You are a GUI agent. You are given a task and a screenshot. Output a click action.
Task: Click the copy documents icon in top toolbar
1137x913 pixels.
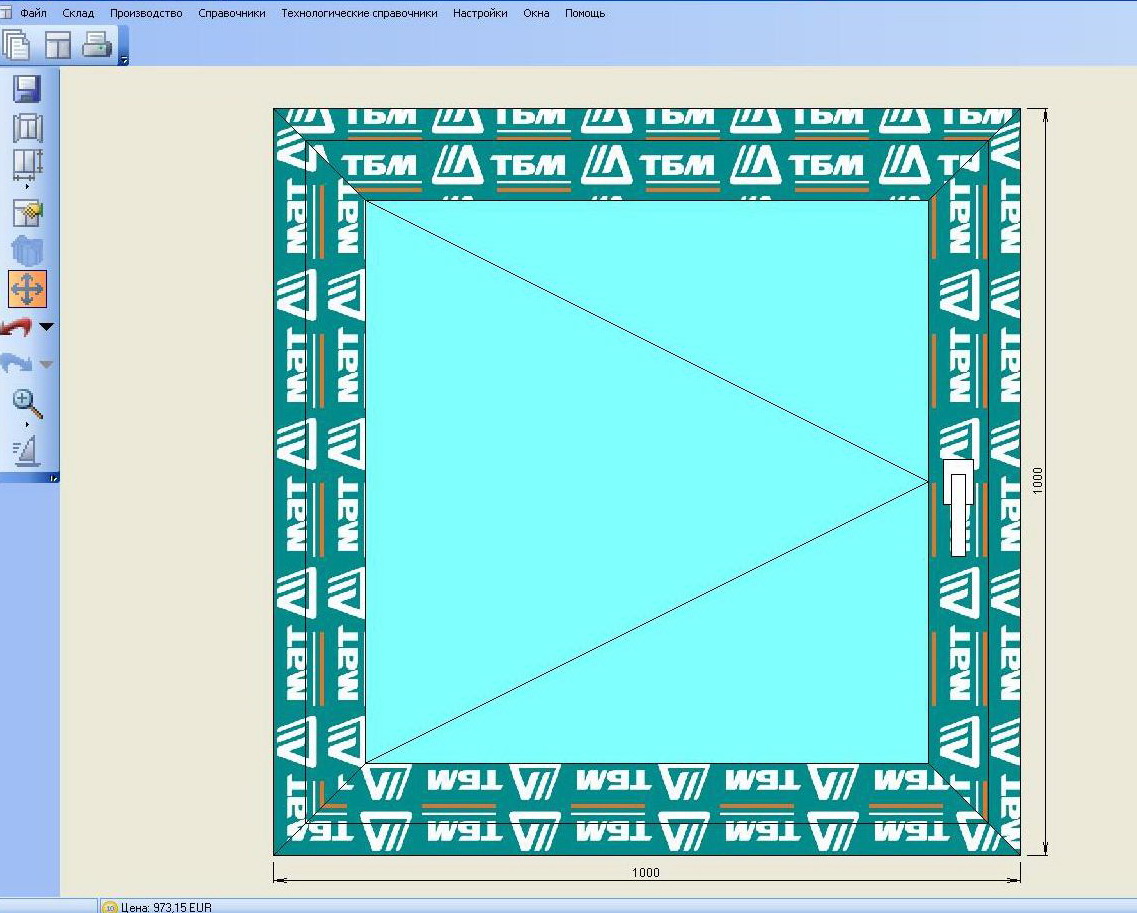16,44
